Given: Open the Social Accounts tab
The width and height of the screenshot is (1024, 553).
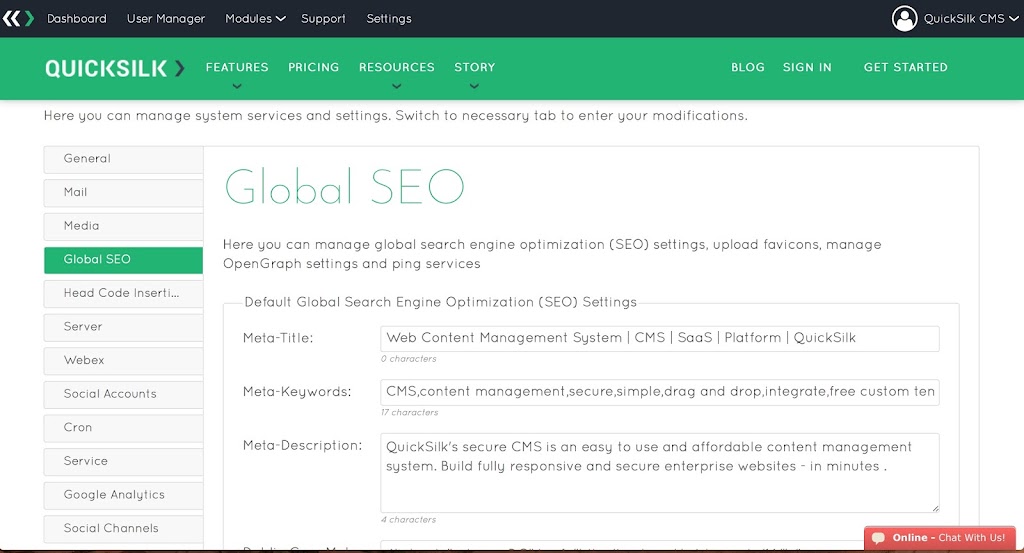Looking at the screenshot, I should (123, 394).
